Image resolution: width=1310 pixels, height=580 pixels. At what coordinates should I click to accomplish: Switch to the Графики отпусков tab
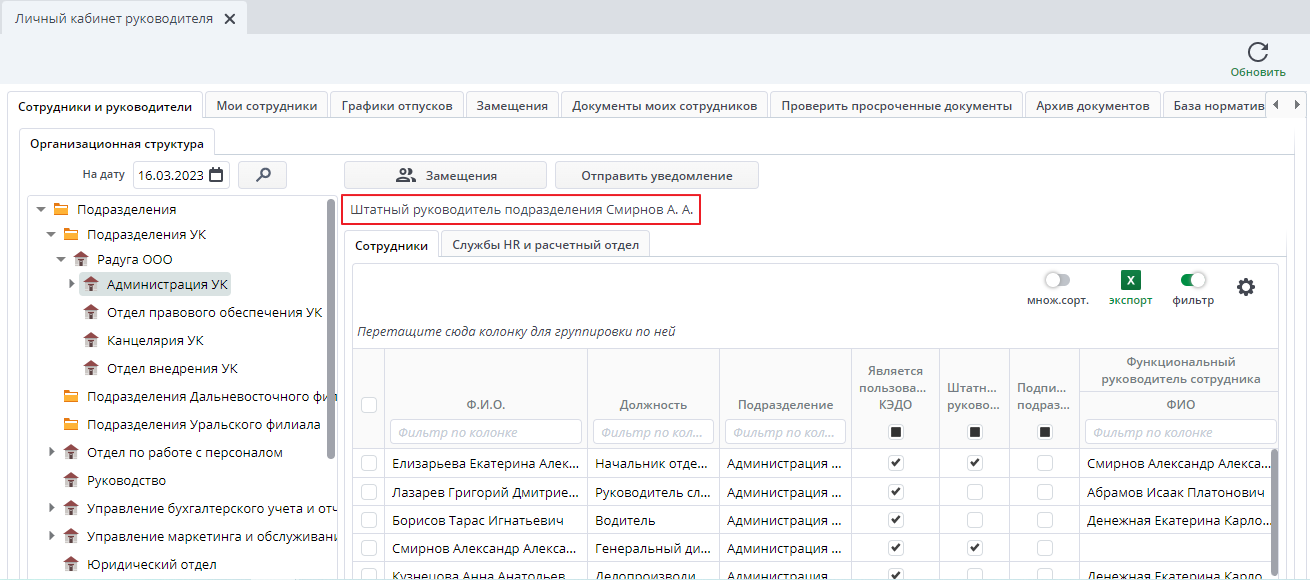pyautogui.click(x=397, y=106)
